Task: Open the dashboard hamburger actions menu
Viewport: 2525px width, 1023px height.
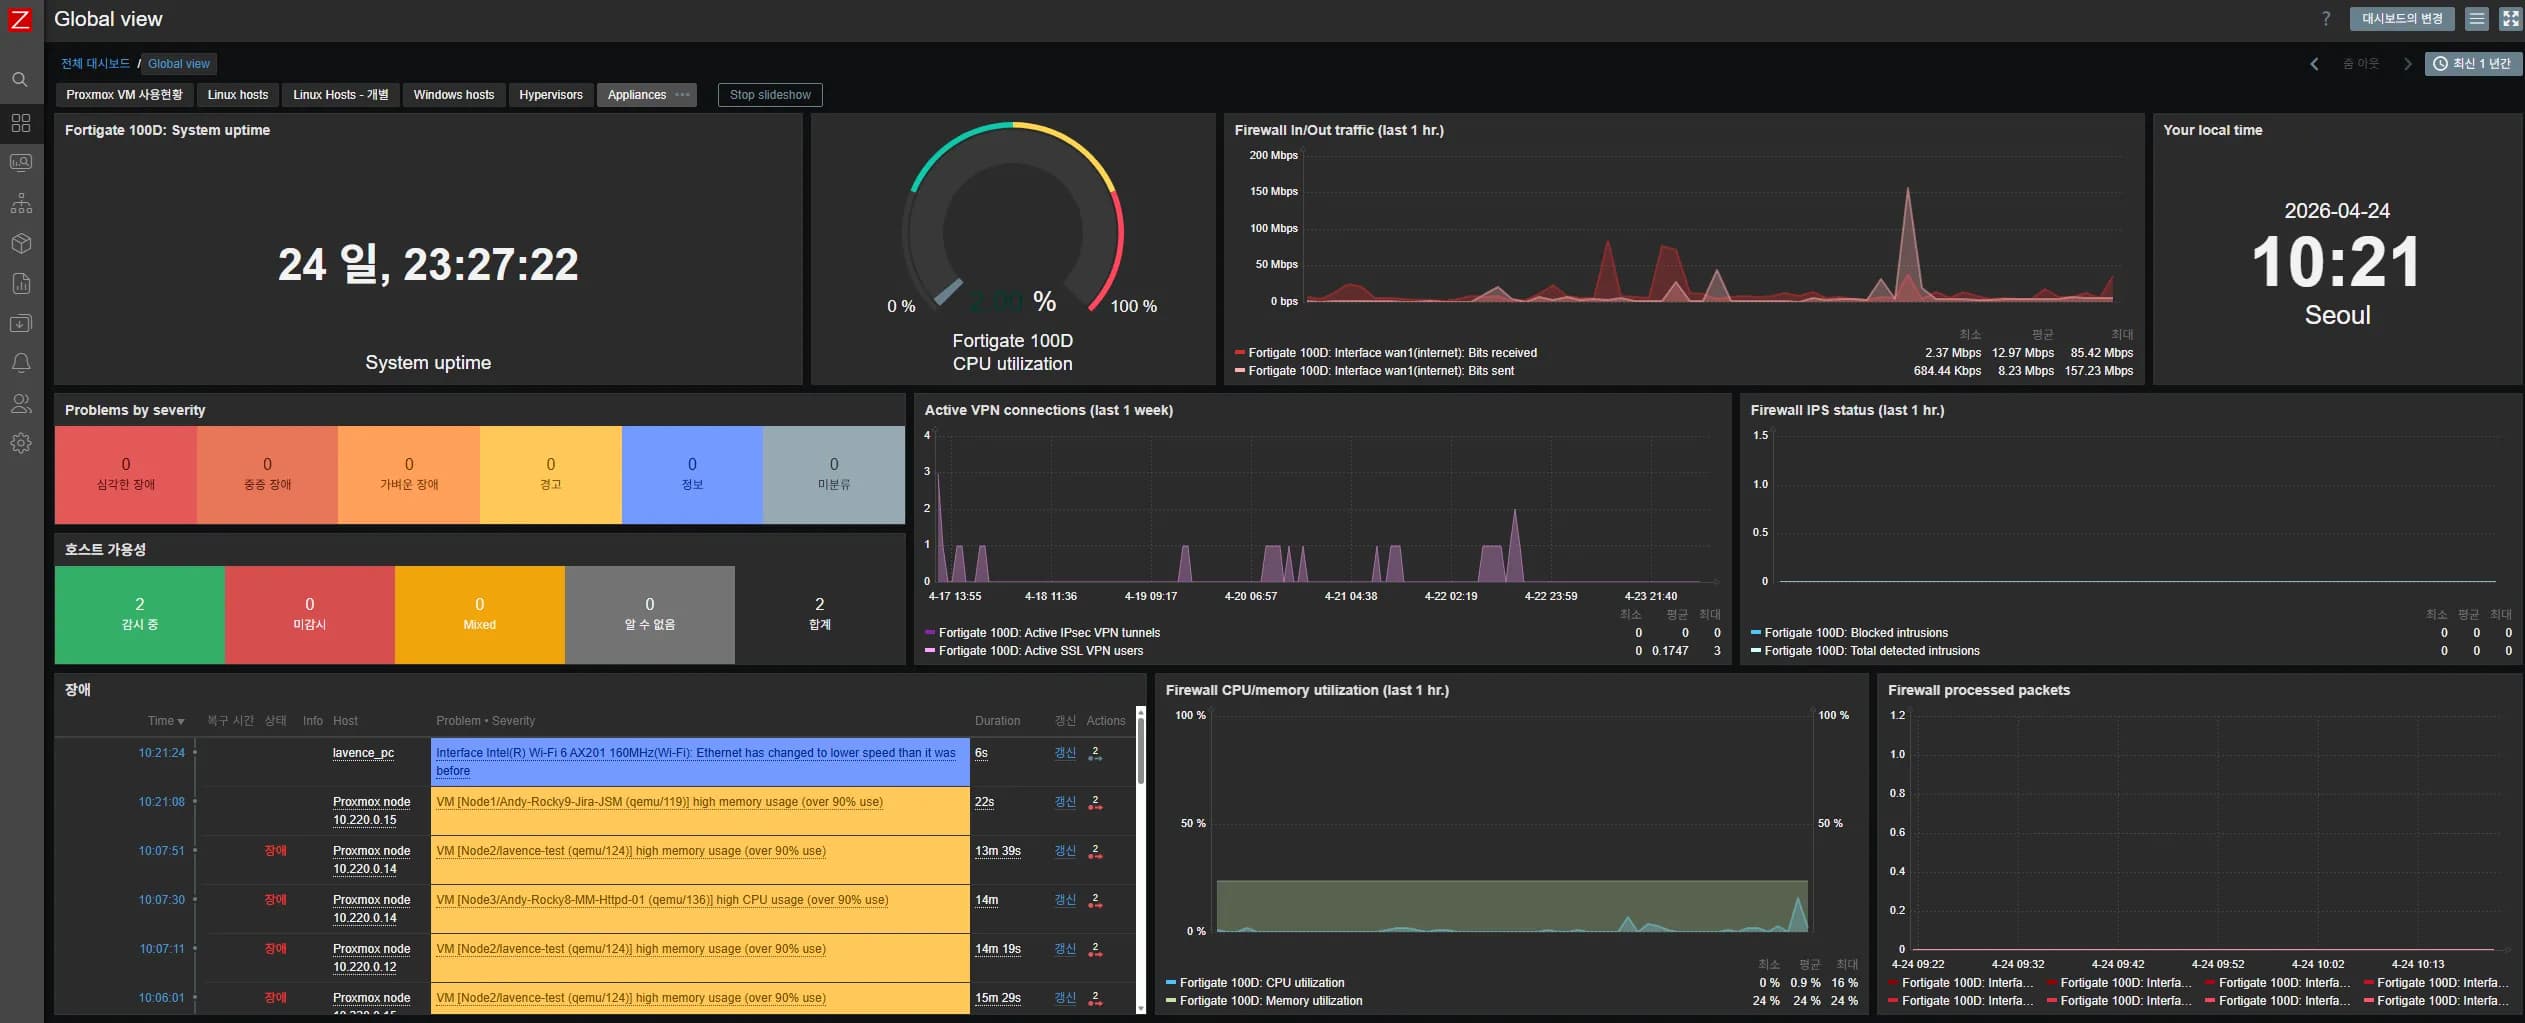Action: pos(2476,19)
